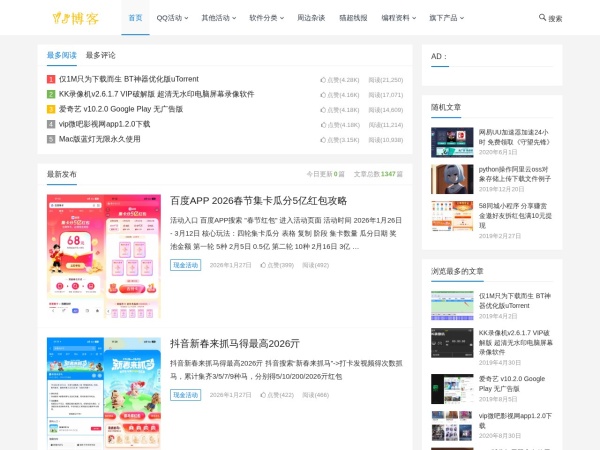Click 百度APP article thumbnail image
Screen dimensions: 600x450
tap(104, 256)
